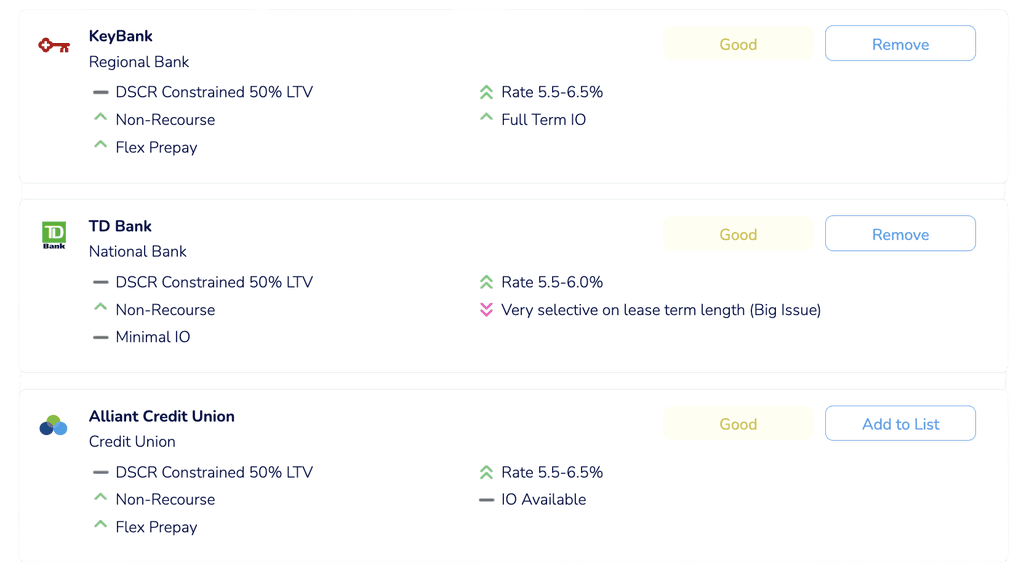The image size is (1024, 581).
Task: Open the Alliant Credit Union lender name
Action: (x=162, y=416)
